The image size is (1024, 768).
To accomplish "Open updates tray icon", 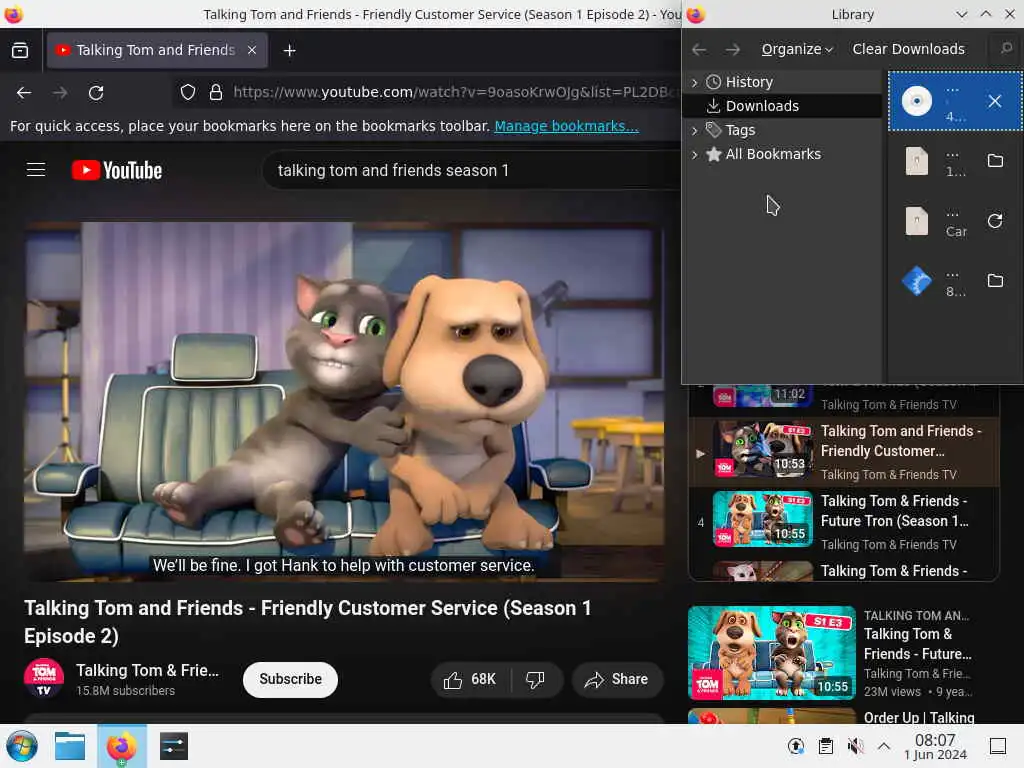I will point(795,746).
